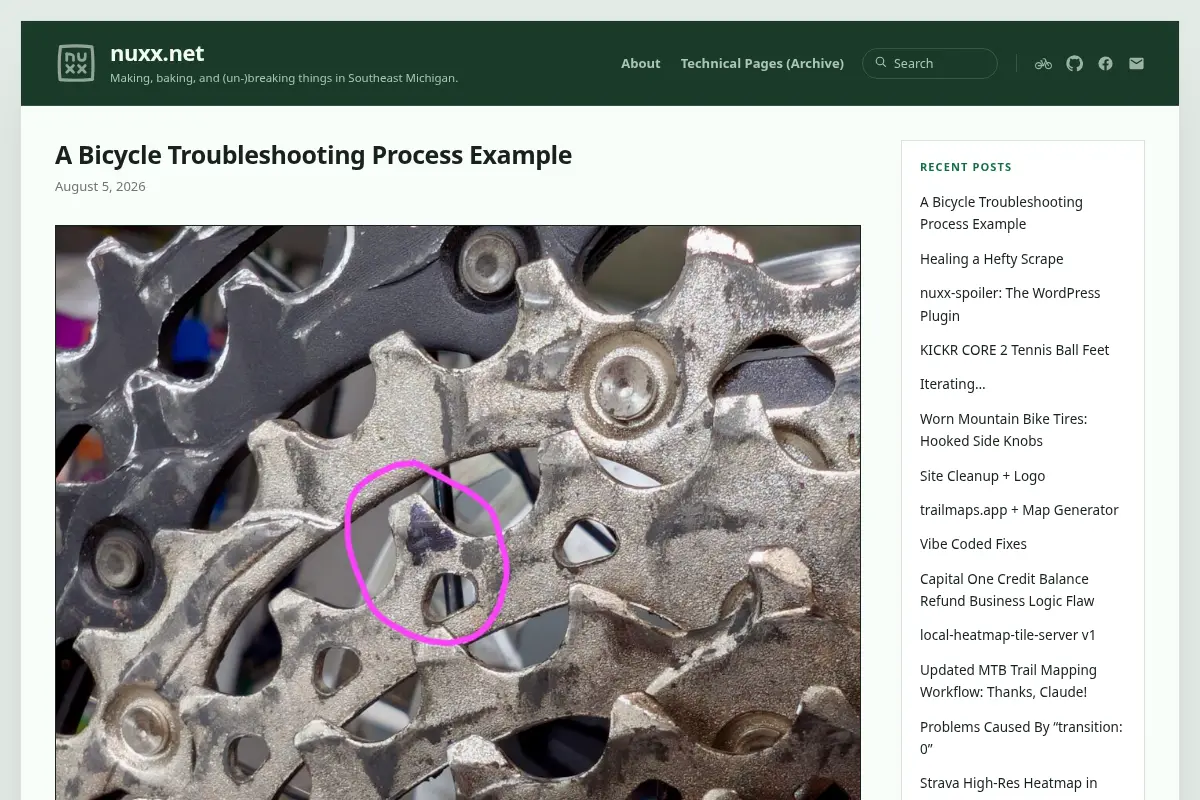This screenshot has width=1200, height=800.
Task: Open Technical Pages (Archive) menu item
Action: (762, 63)
